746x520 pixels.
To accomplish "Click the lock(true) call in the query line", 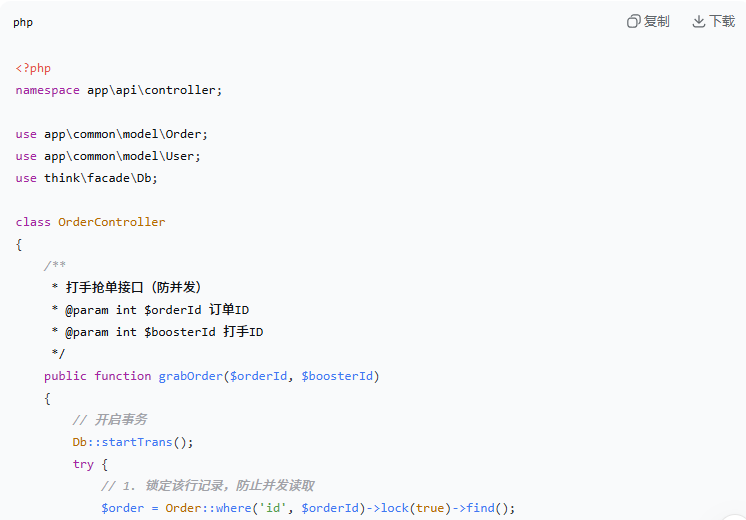I will [x=415, y=508].
